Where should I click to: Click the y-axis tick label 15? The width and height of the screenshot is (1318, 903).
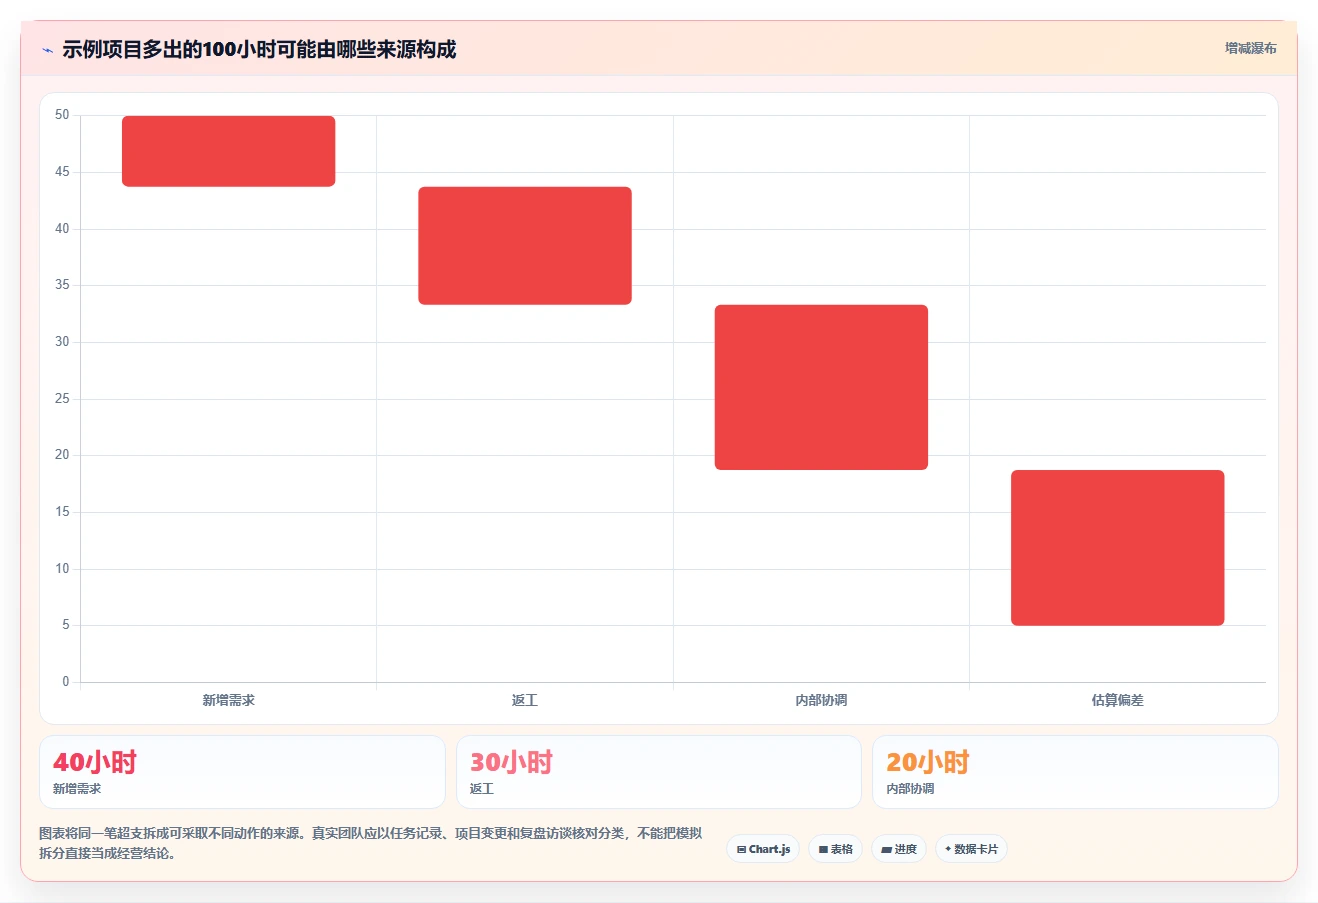[x=62, y=512]
